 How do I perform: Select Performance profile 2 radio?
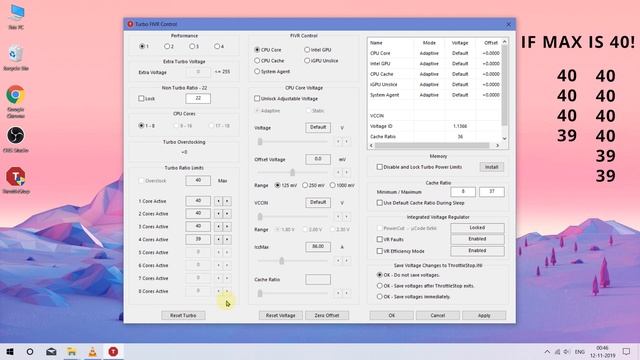click(x=167, y=46)
